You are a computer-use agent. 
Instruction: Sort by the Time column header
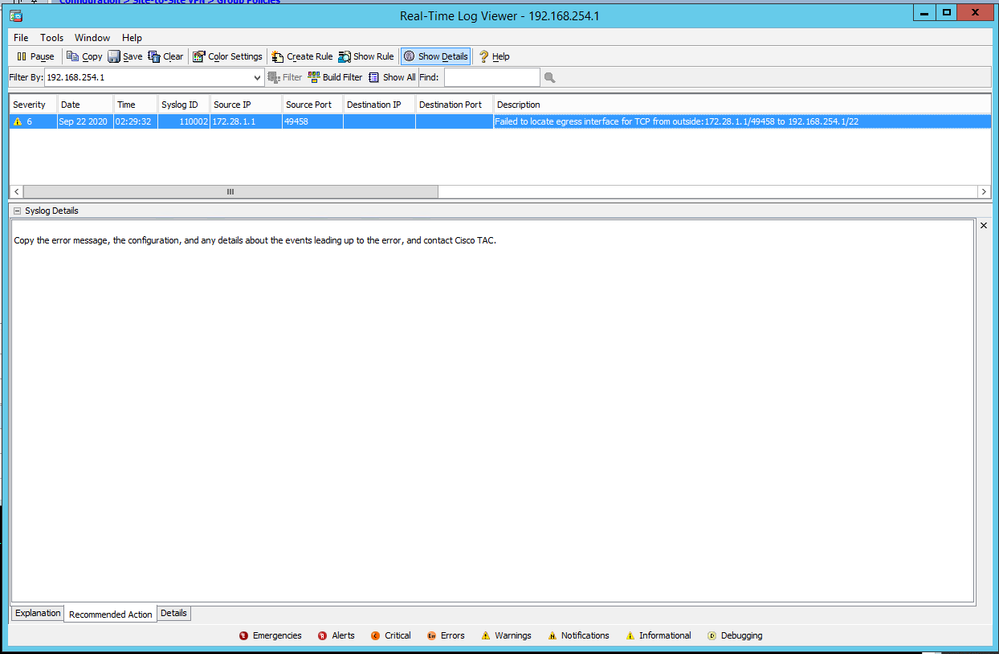pos(135,105)
